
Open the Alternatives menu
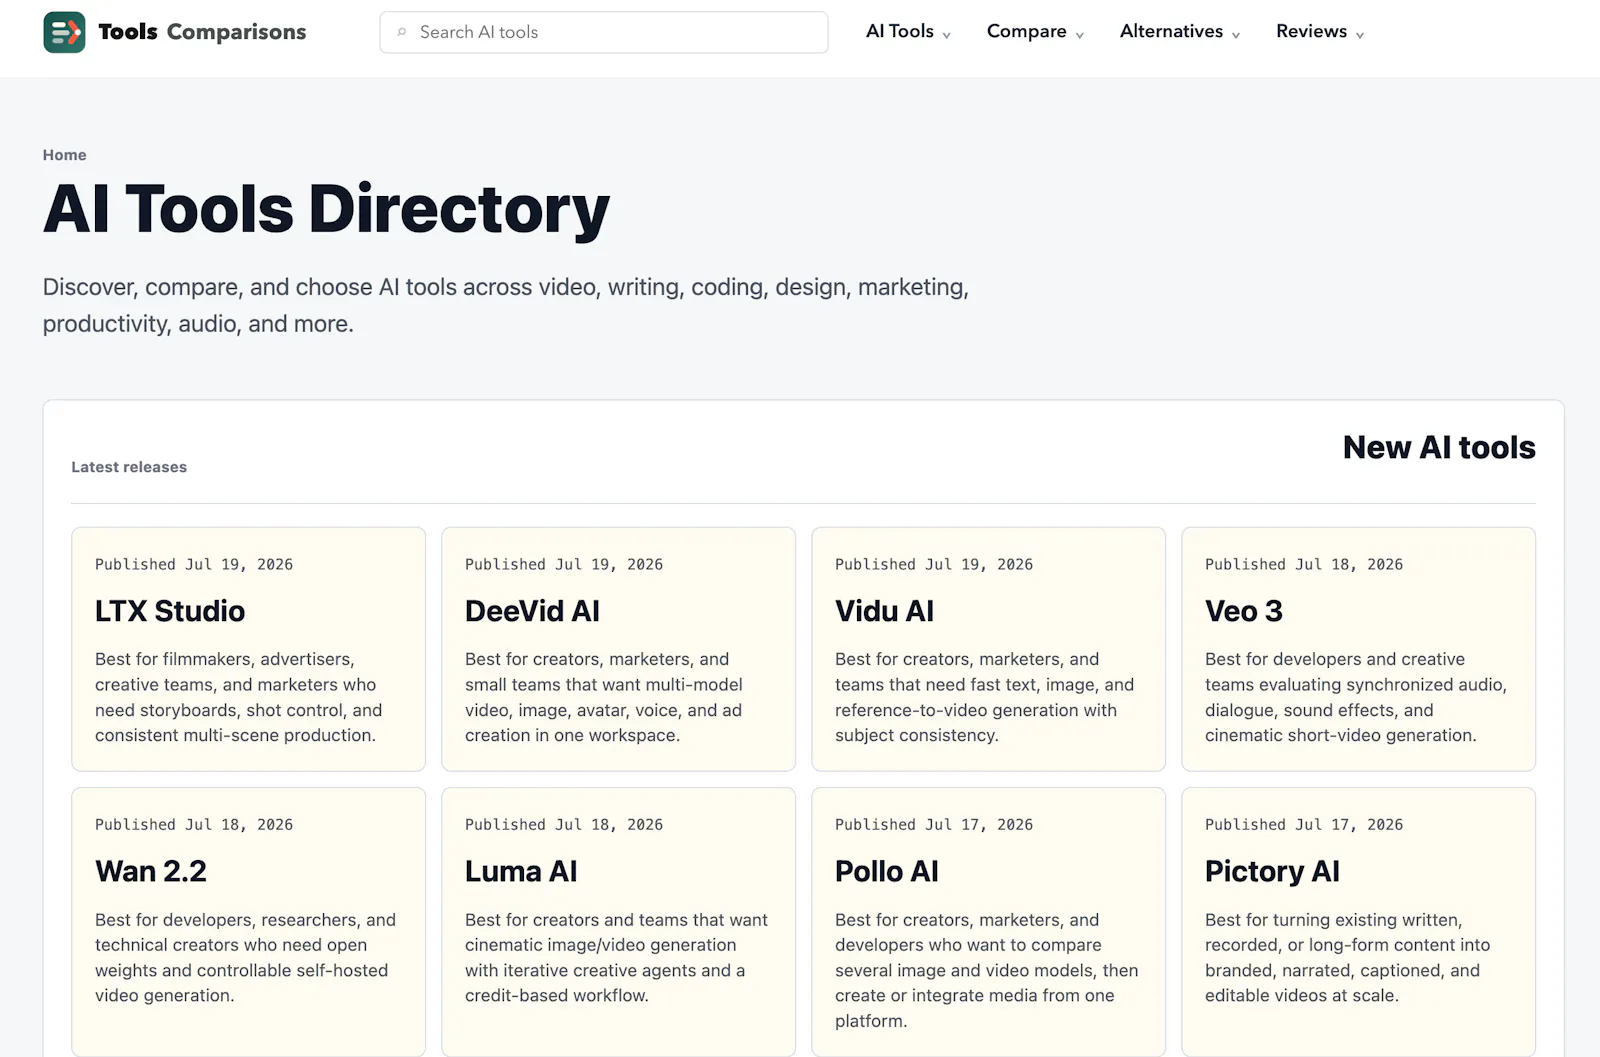coord(1171,31)
